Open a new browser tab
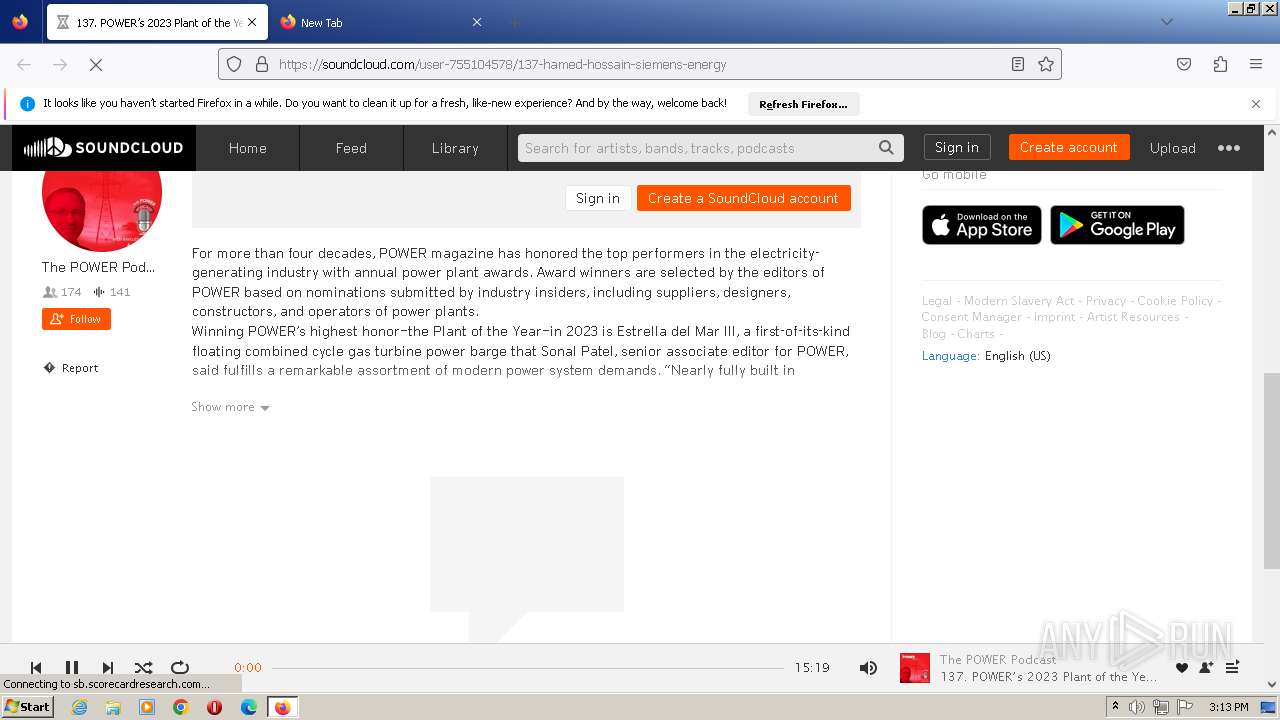This screenshot has width=1280, height=720. (x=514, y=22)
